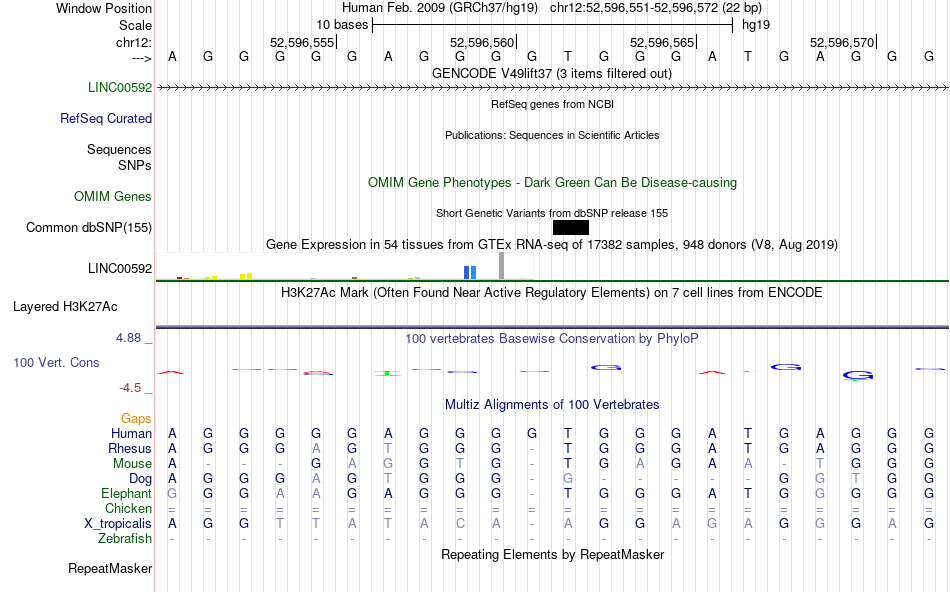Click the Chicken alignment row label

[x=128, y=508]
